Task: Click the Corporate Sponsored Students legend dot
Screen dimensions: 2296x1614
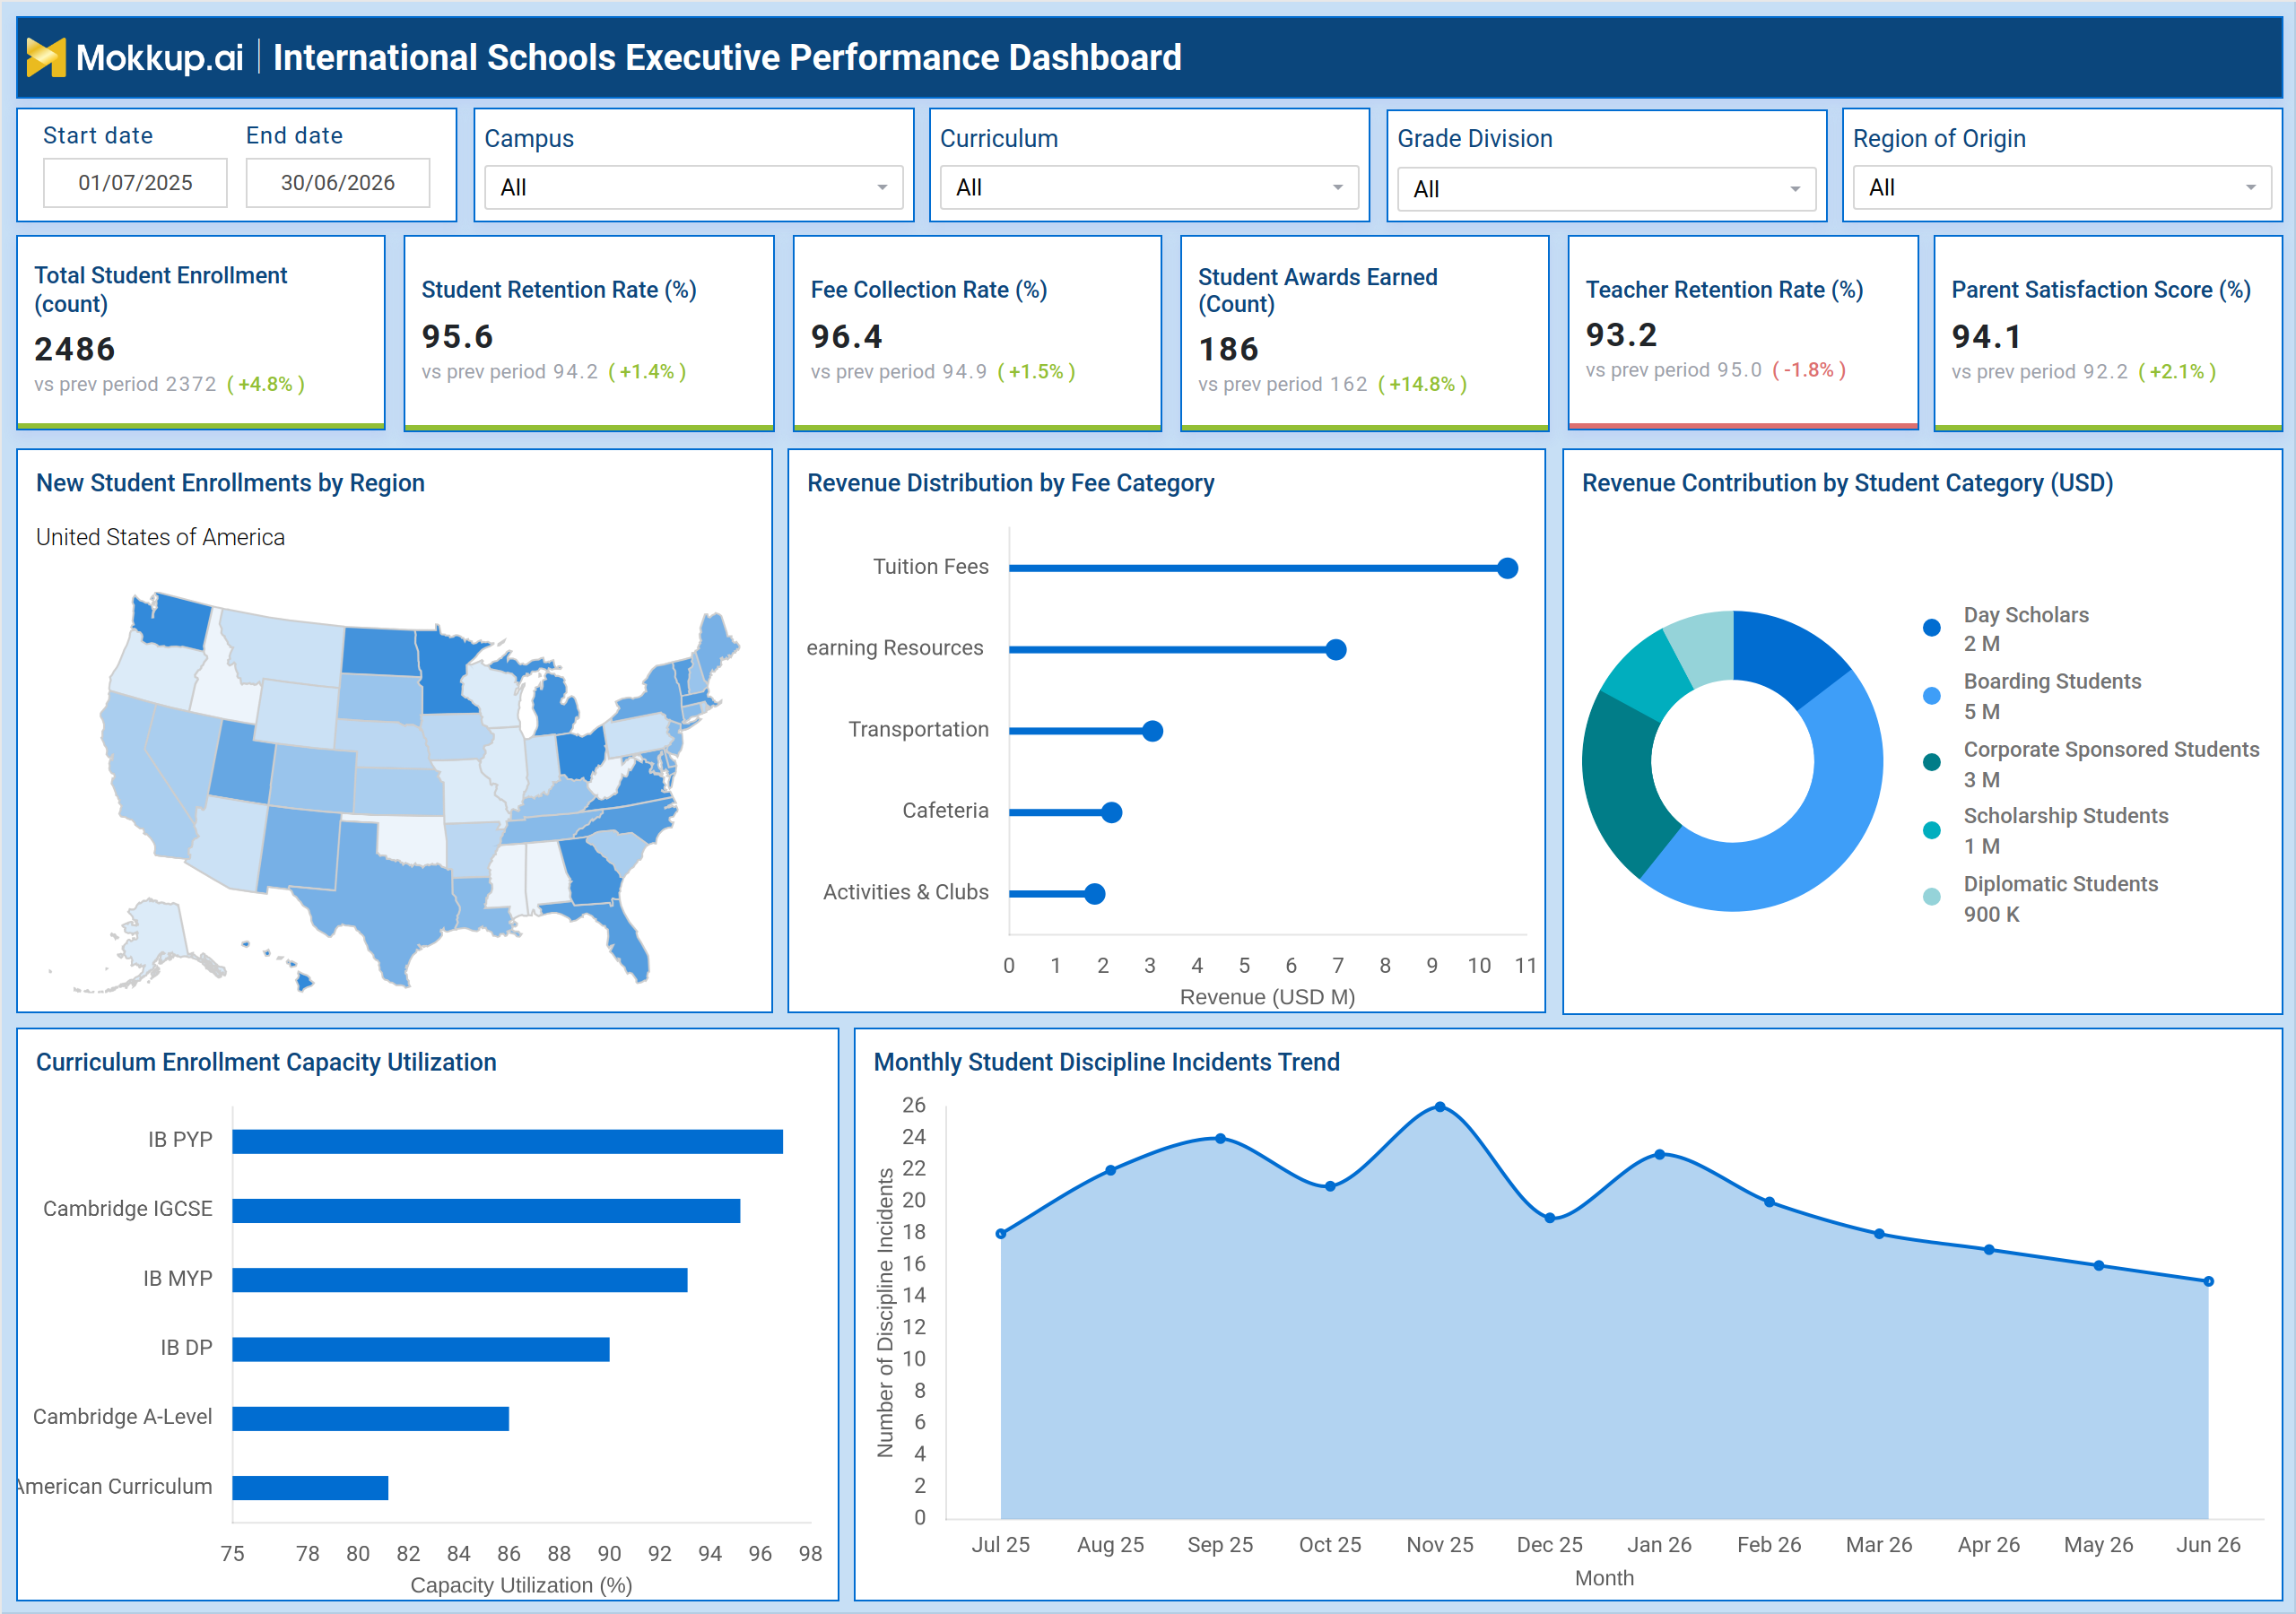Action: click(x=1932, y=763)
